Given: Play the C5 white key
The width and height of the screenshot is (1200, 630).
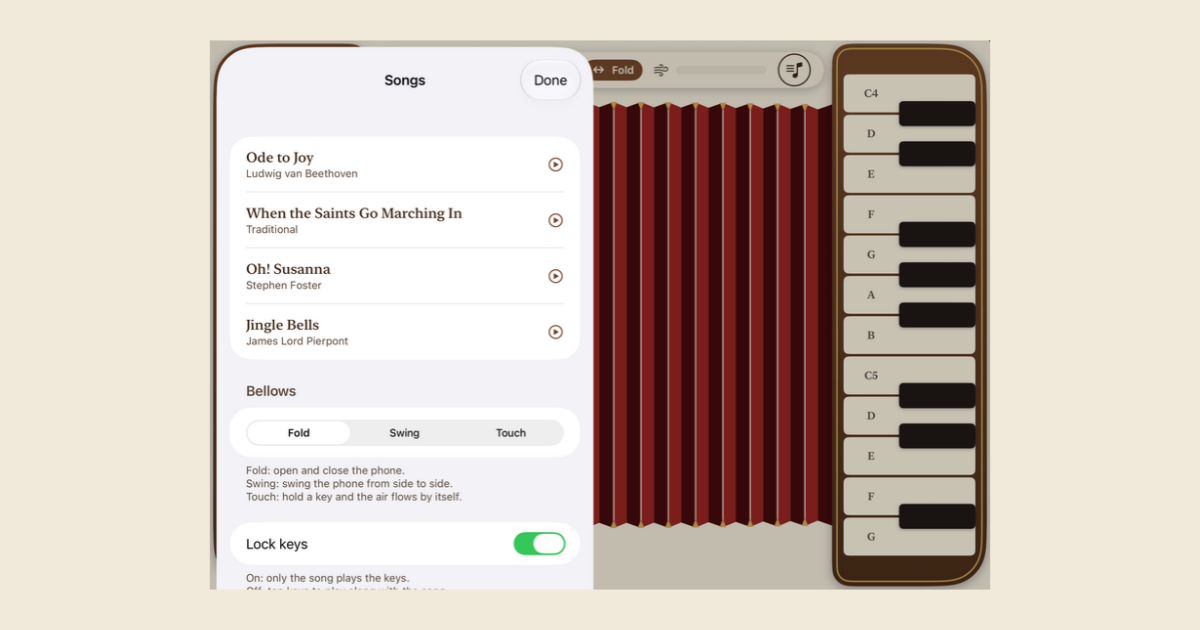Looking at the screenshot, I should (870, 375).
